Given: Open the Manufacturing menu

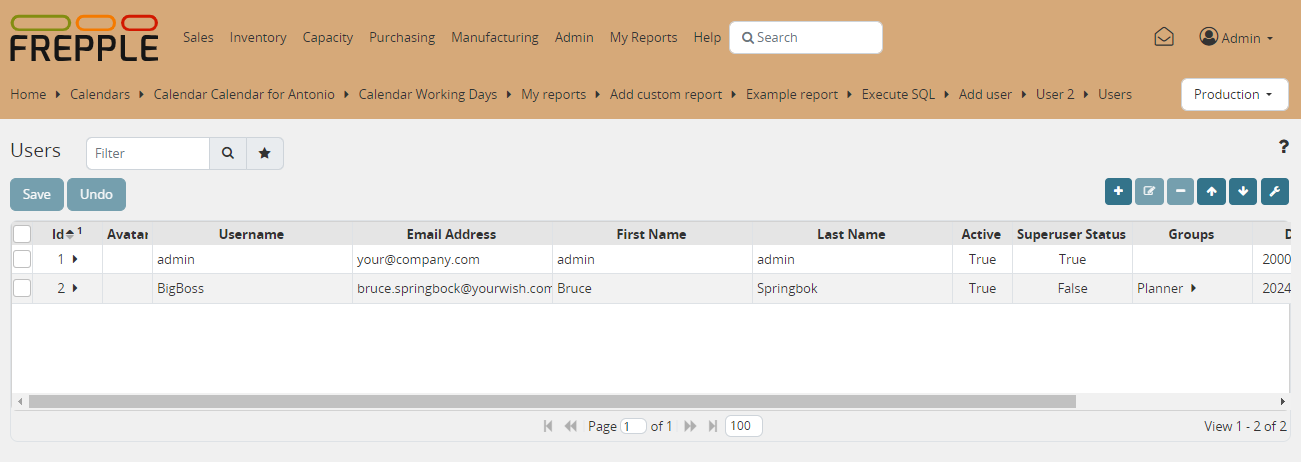Looking at the screenshot, I should pos(495,37).
